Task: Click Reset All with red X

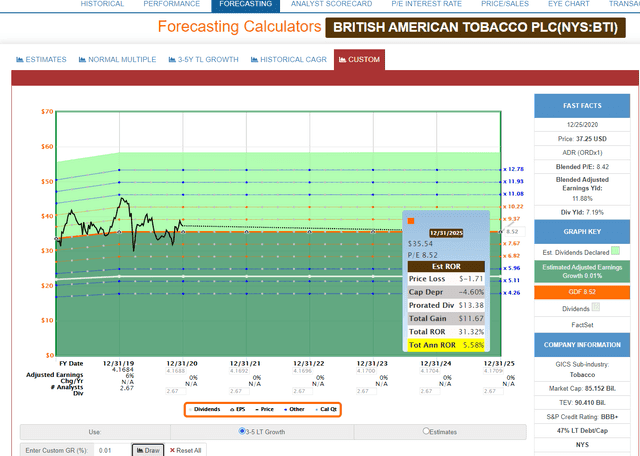Action: point(185,450)
